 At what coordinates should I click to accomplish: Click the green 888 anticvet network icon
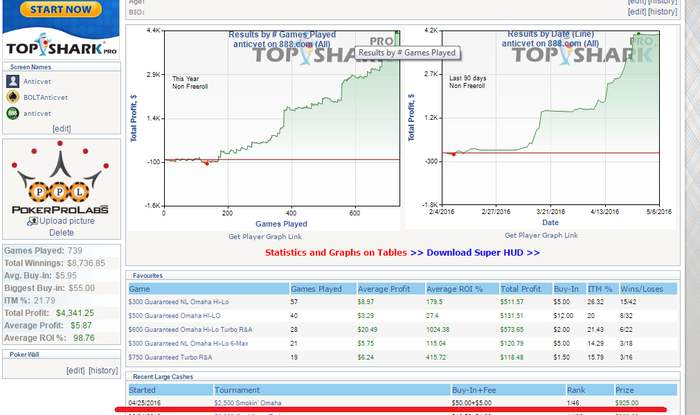click(x=12, y=113)
